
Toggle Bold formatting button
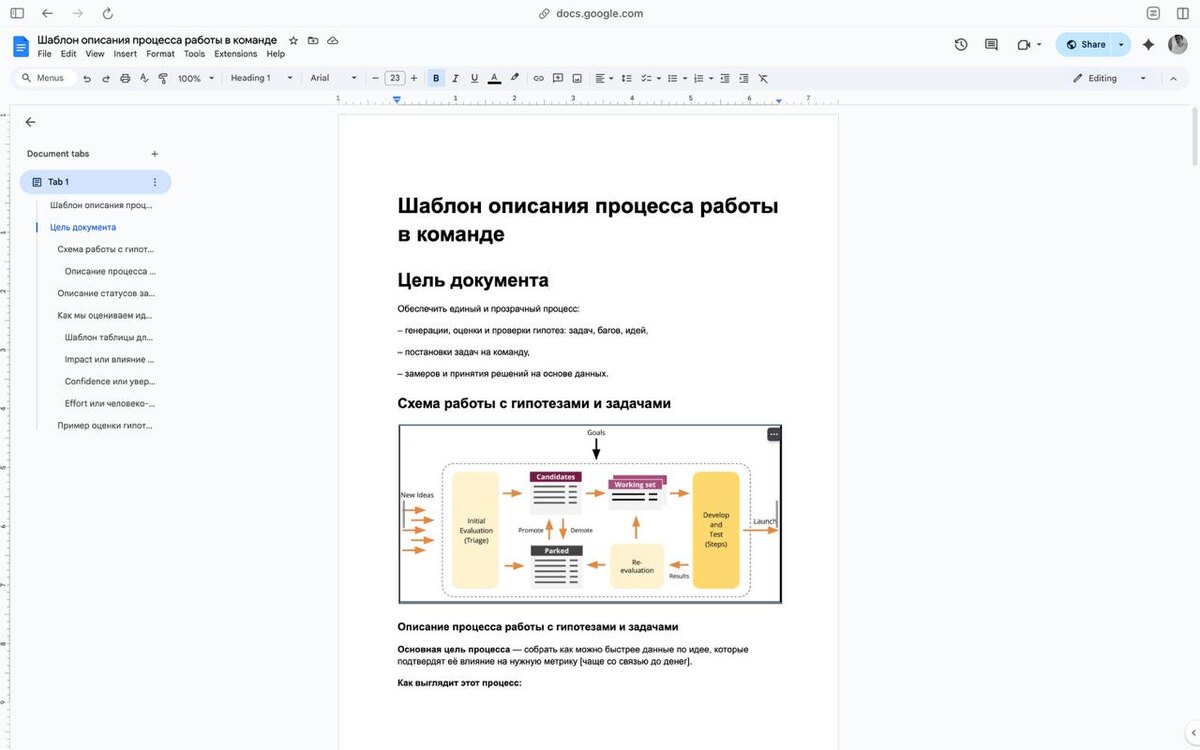click(436, 78)
